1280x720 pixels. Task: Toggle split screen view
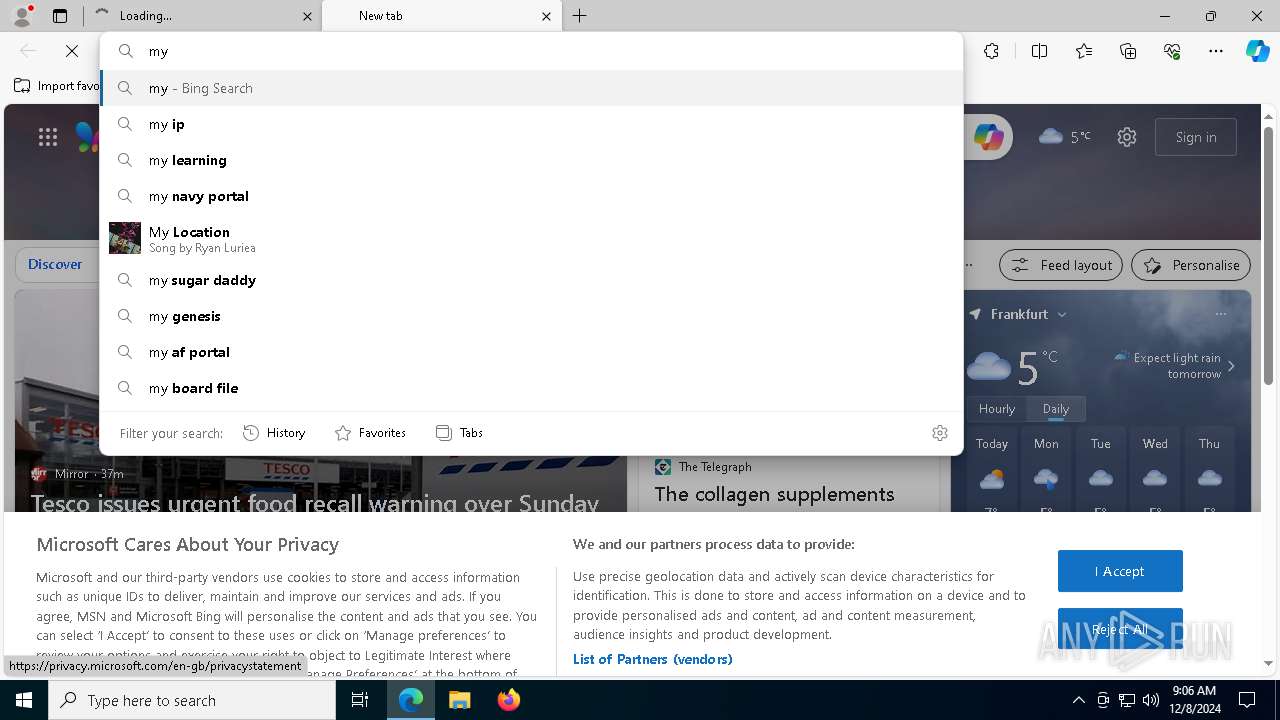point(1039,51)
